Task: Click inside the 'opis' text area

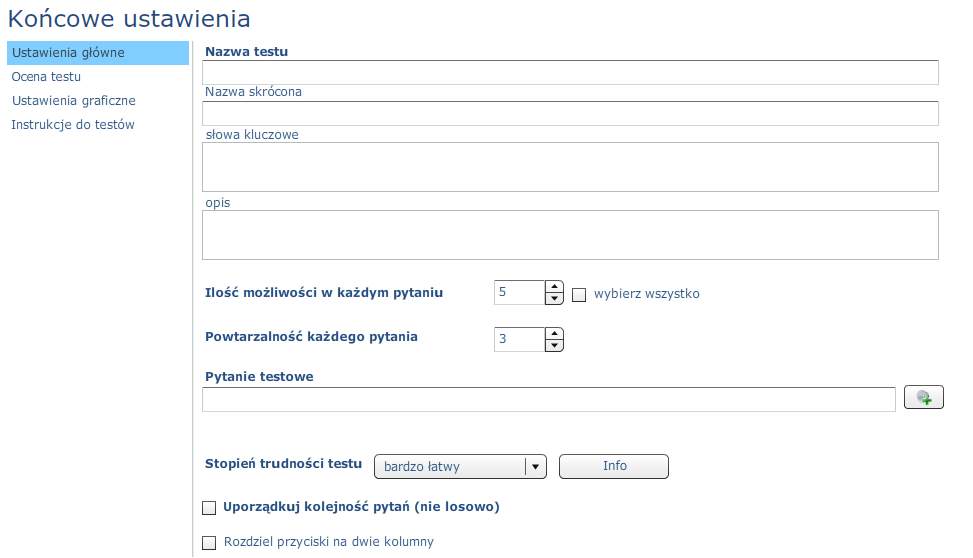Action: [x=570, y=235]
